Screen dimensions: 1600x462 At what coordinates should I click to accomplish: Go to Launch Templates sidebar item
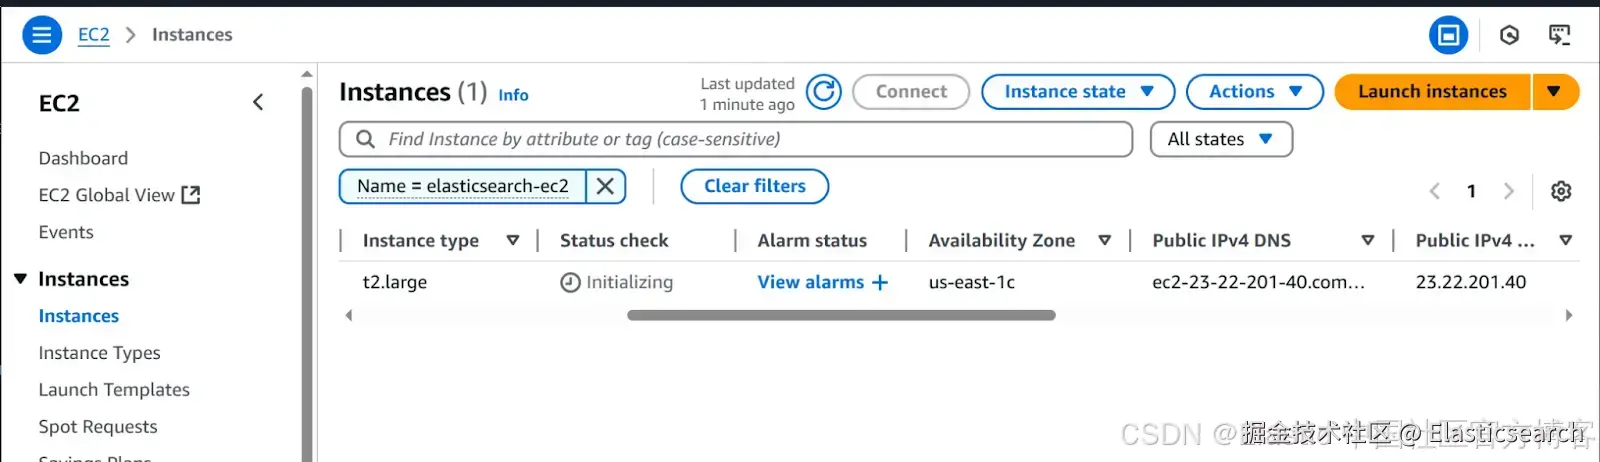click(114, 390)
